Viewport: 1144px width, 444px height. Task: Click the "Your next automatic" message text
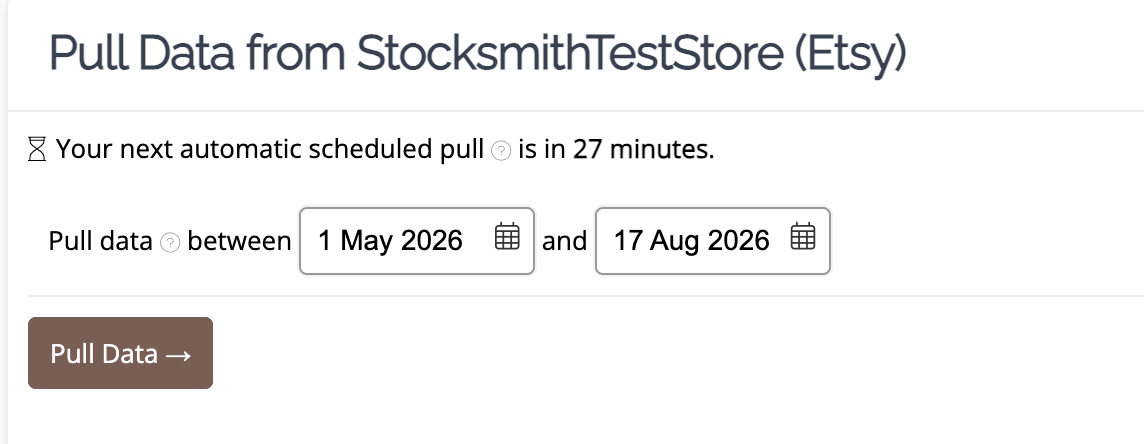179,149
